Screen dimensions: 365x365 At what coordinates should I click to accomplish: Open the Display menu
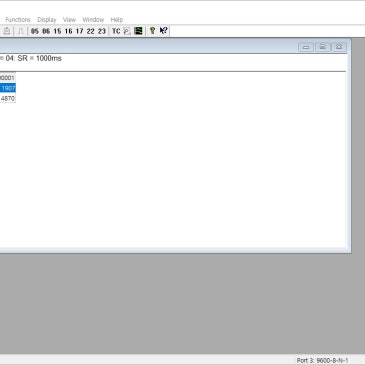point(47,20)
